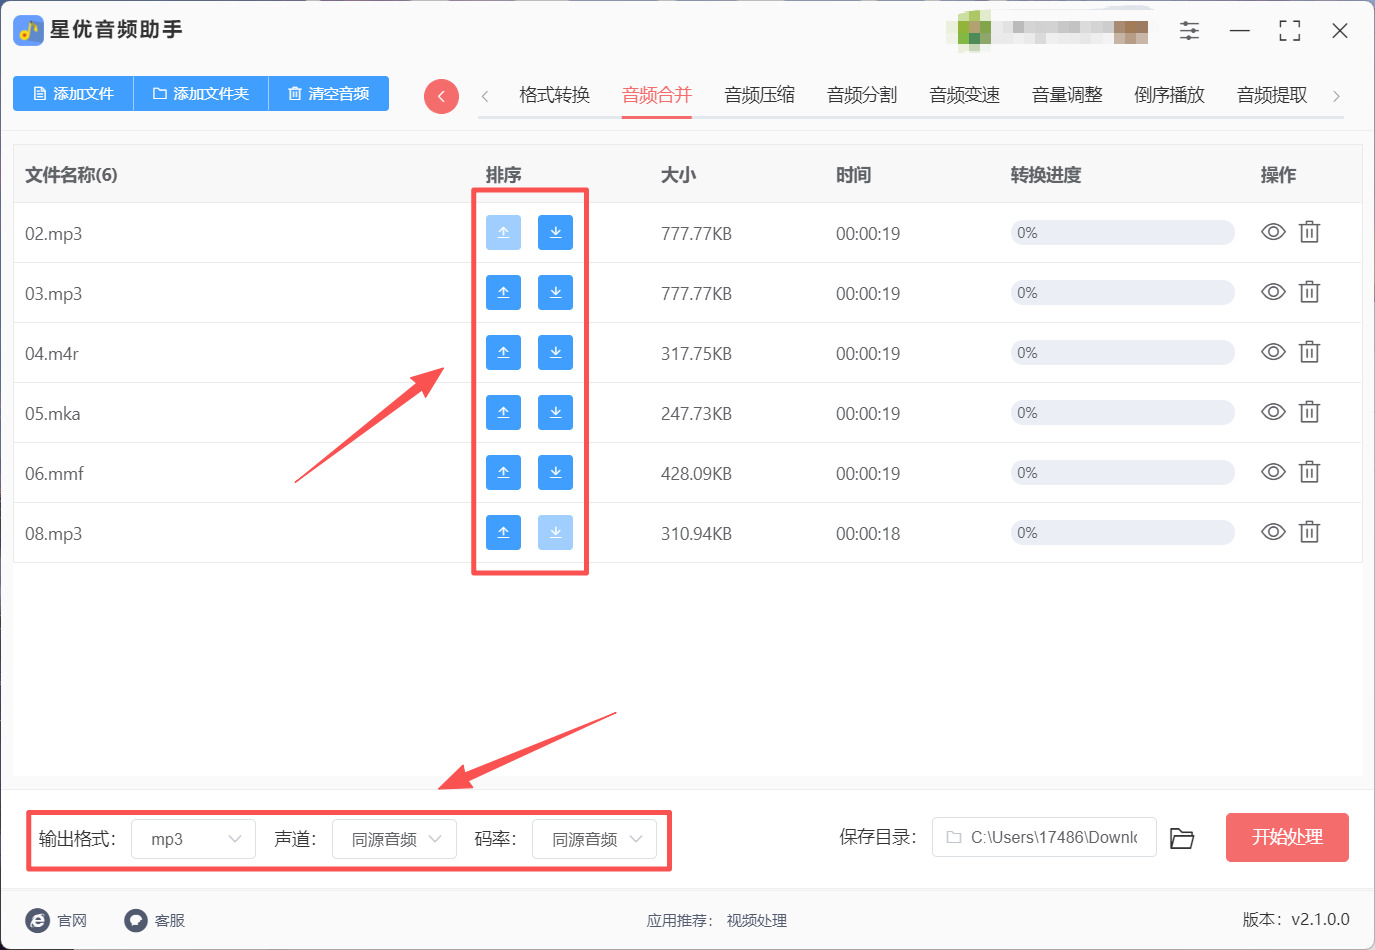
Task: Move 06.mmf down in the order
Action: point(555,472)
